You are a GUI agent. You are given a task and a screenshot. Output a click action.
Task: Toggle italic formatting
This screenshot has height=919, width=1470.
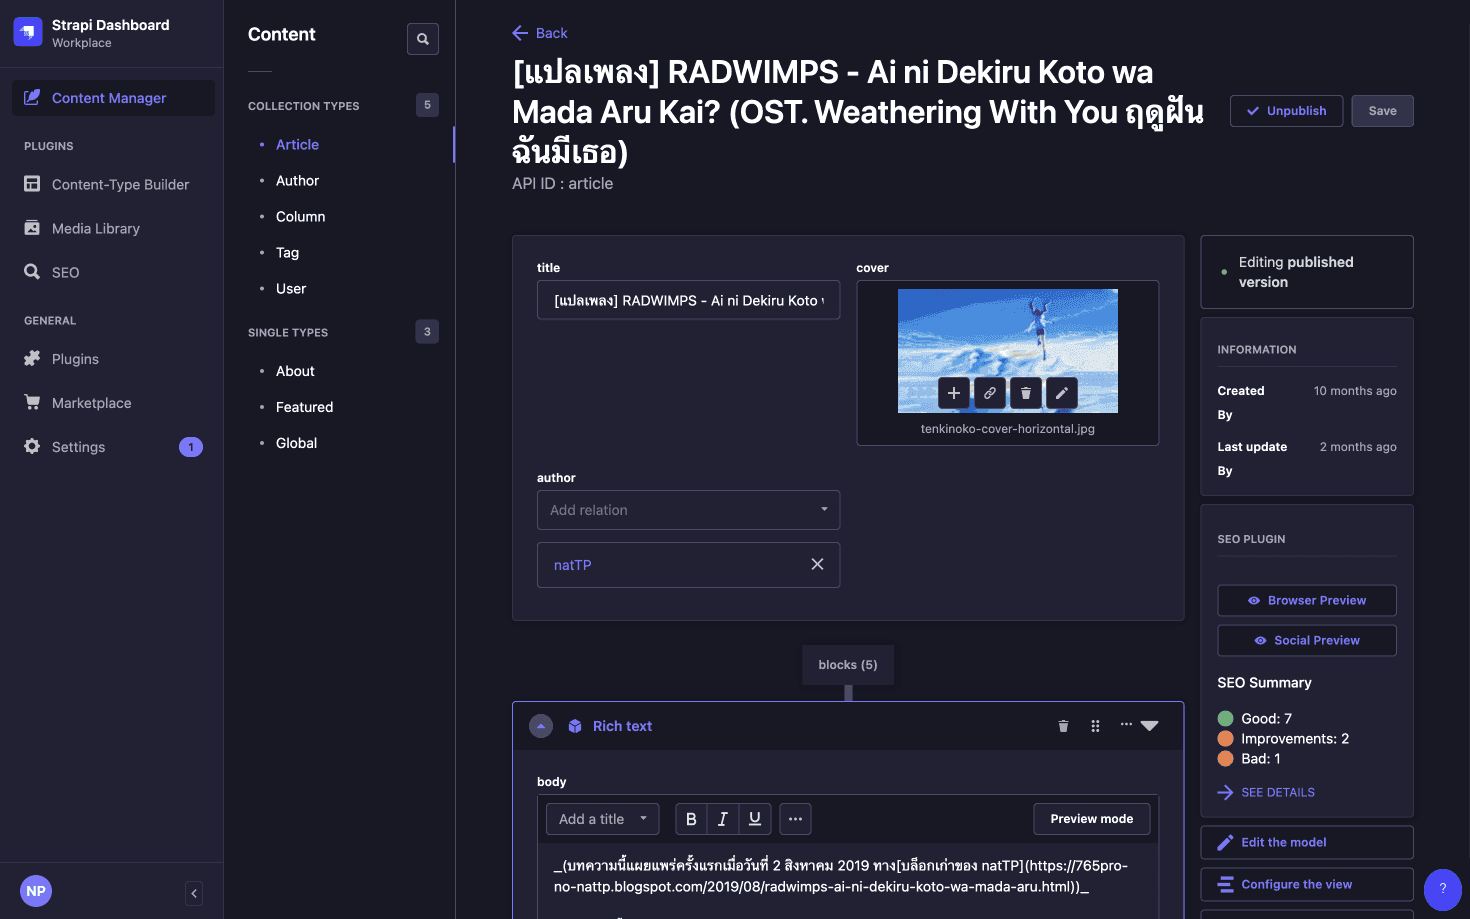[x=723, y=819]
